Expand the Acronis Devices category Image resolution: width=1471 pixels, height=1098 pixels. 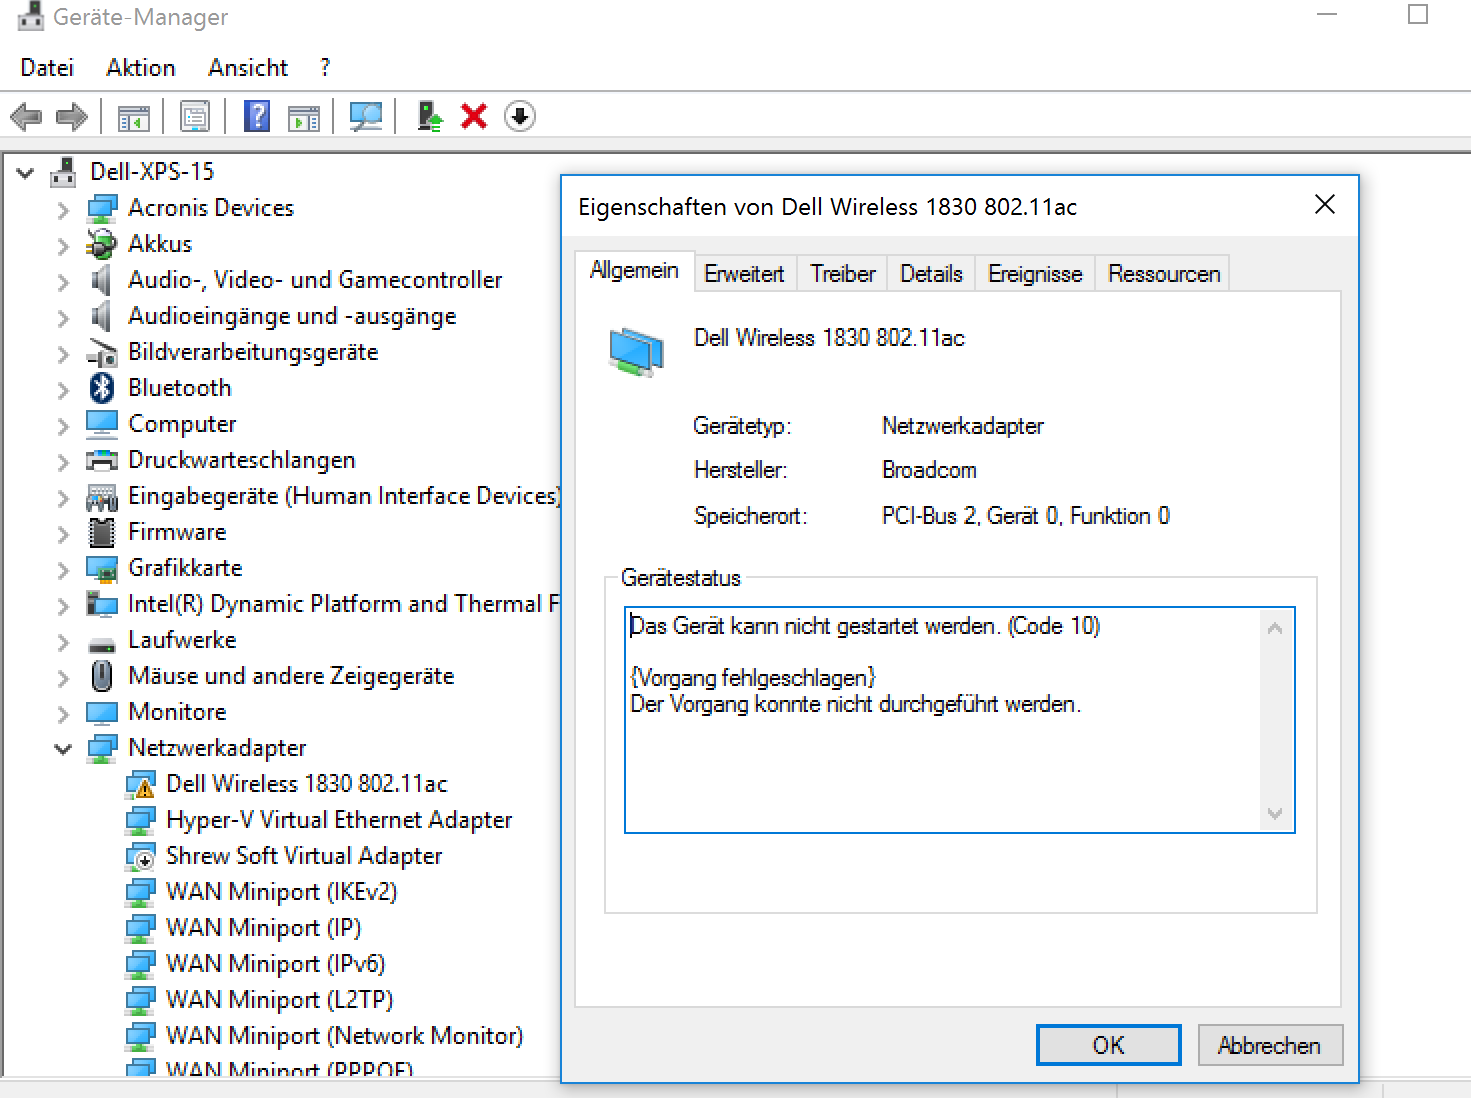tap(63, 209)
